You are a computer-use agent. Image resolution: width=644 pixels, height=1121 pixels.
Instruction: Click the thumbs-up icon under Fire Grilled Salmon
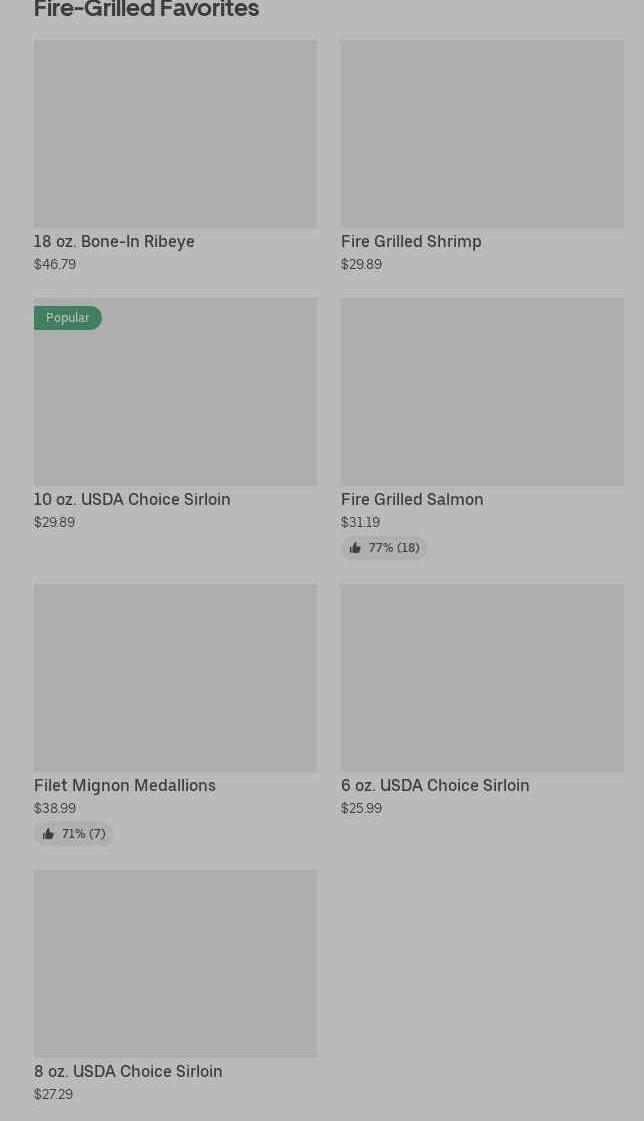[x=355, y=548]
